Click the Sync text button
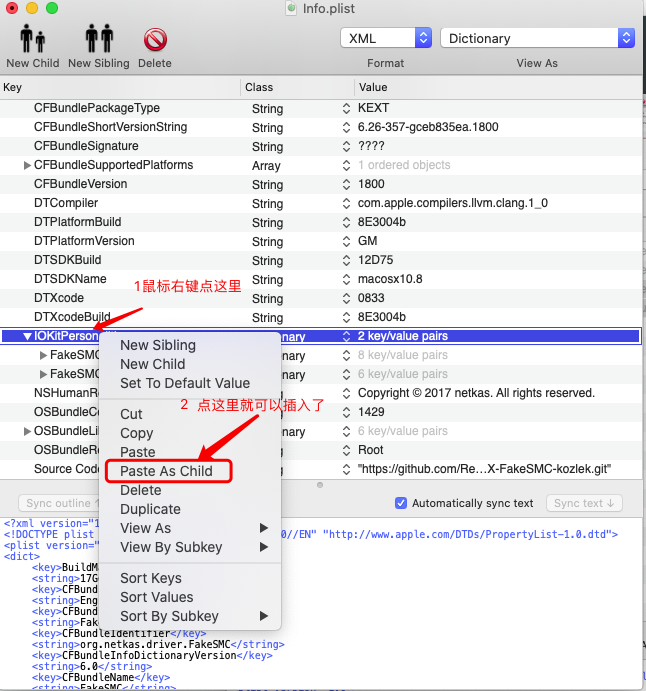The width and height of the screenshot is (646, 691). (x=584, y=503)
